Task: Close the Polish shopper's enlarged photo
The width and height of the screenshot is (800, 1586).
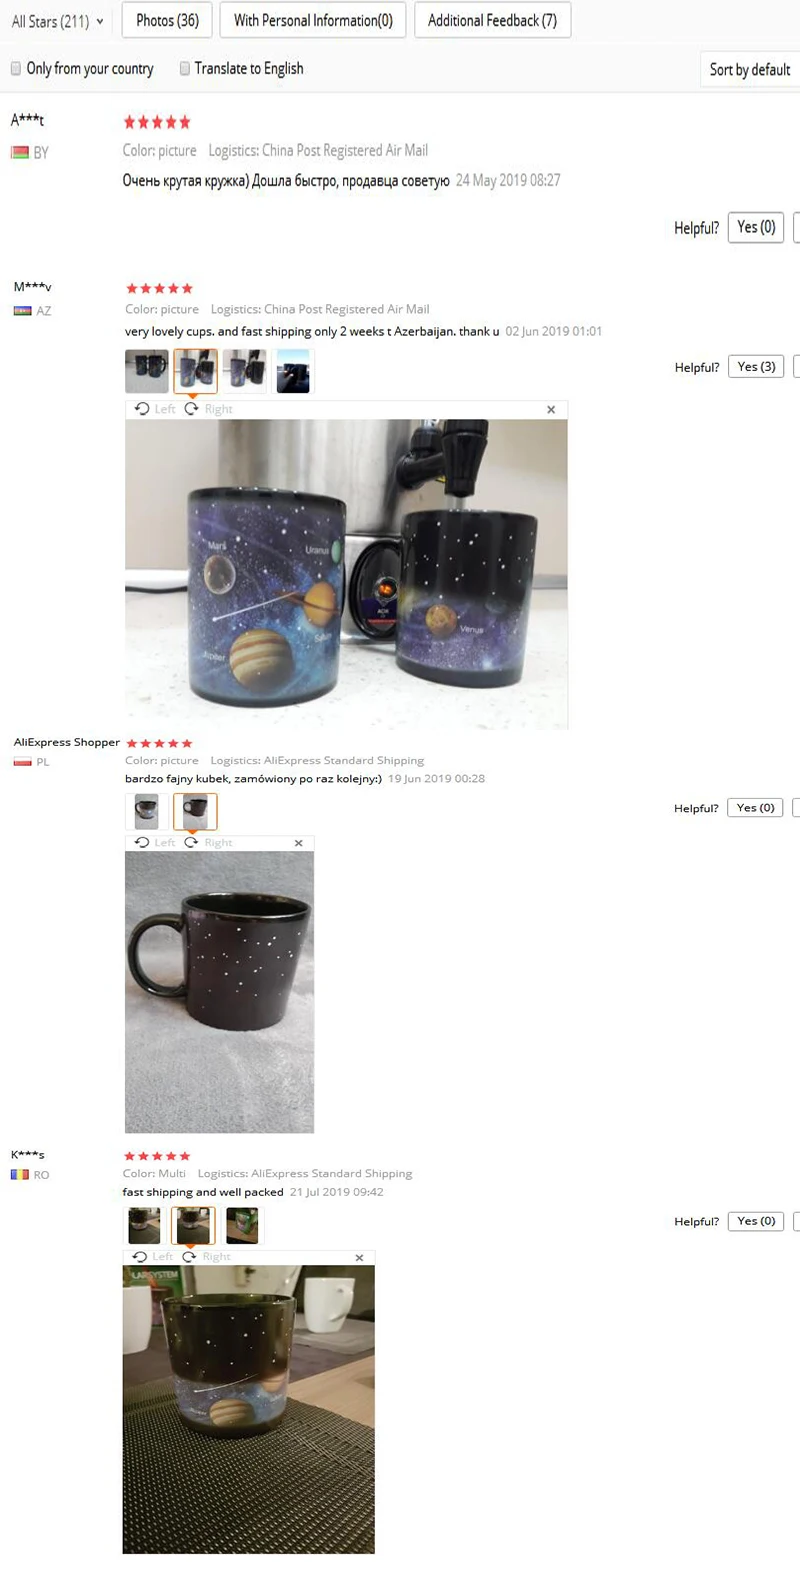Action: (298, 843)
